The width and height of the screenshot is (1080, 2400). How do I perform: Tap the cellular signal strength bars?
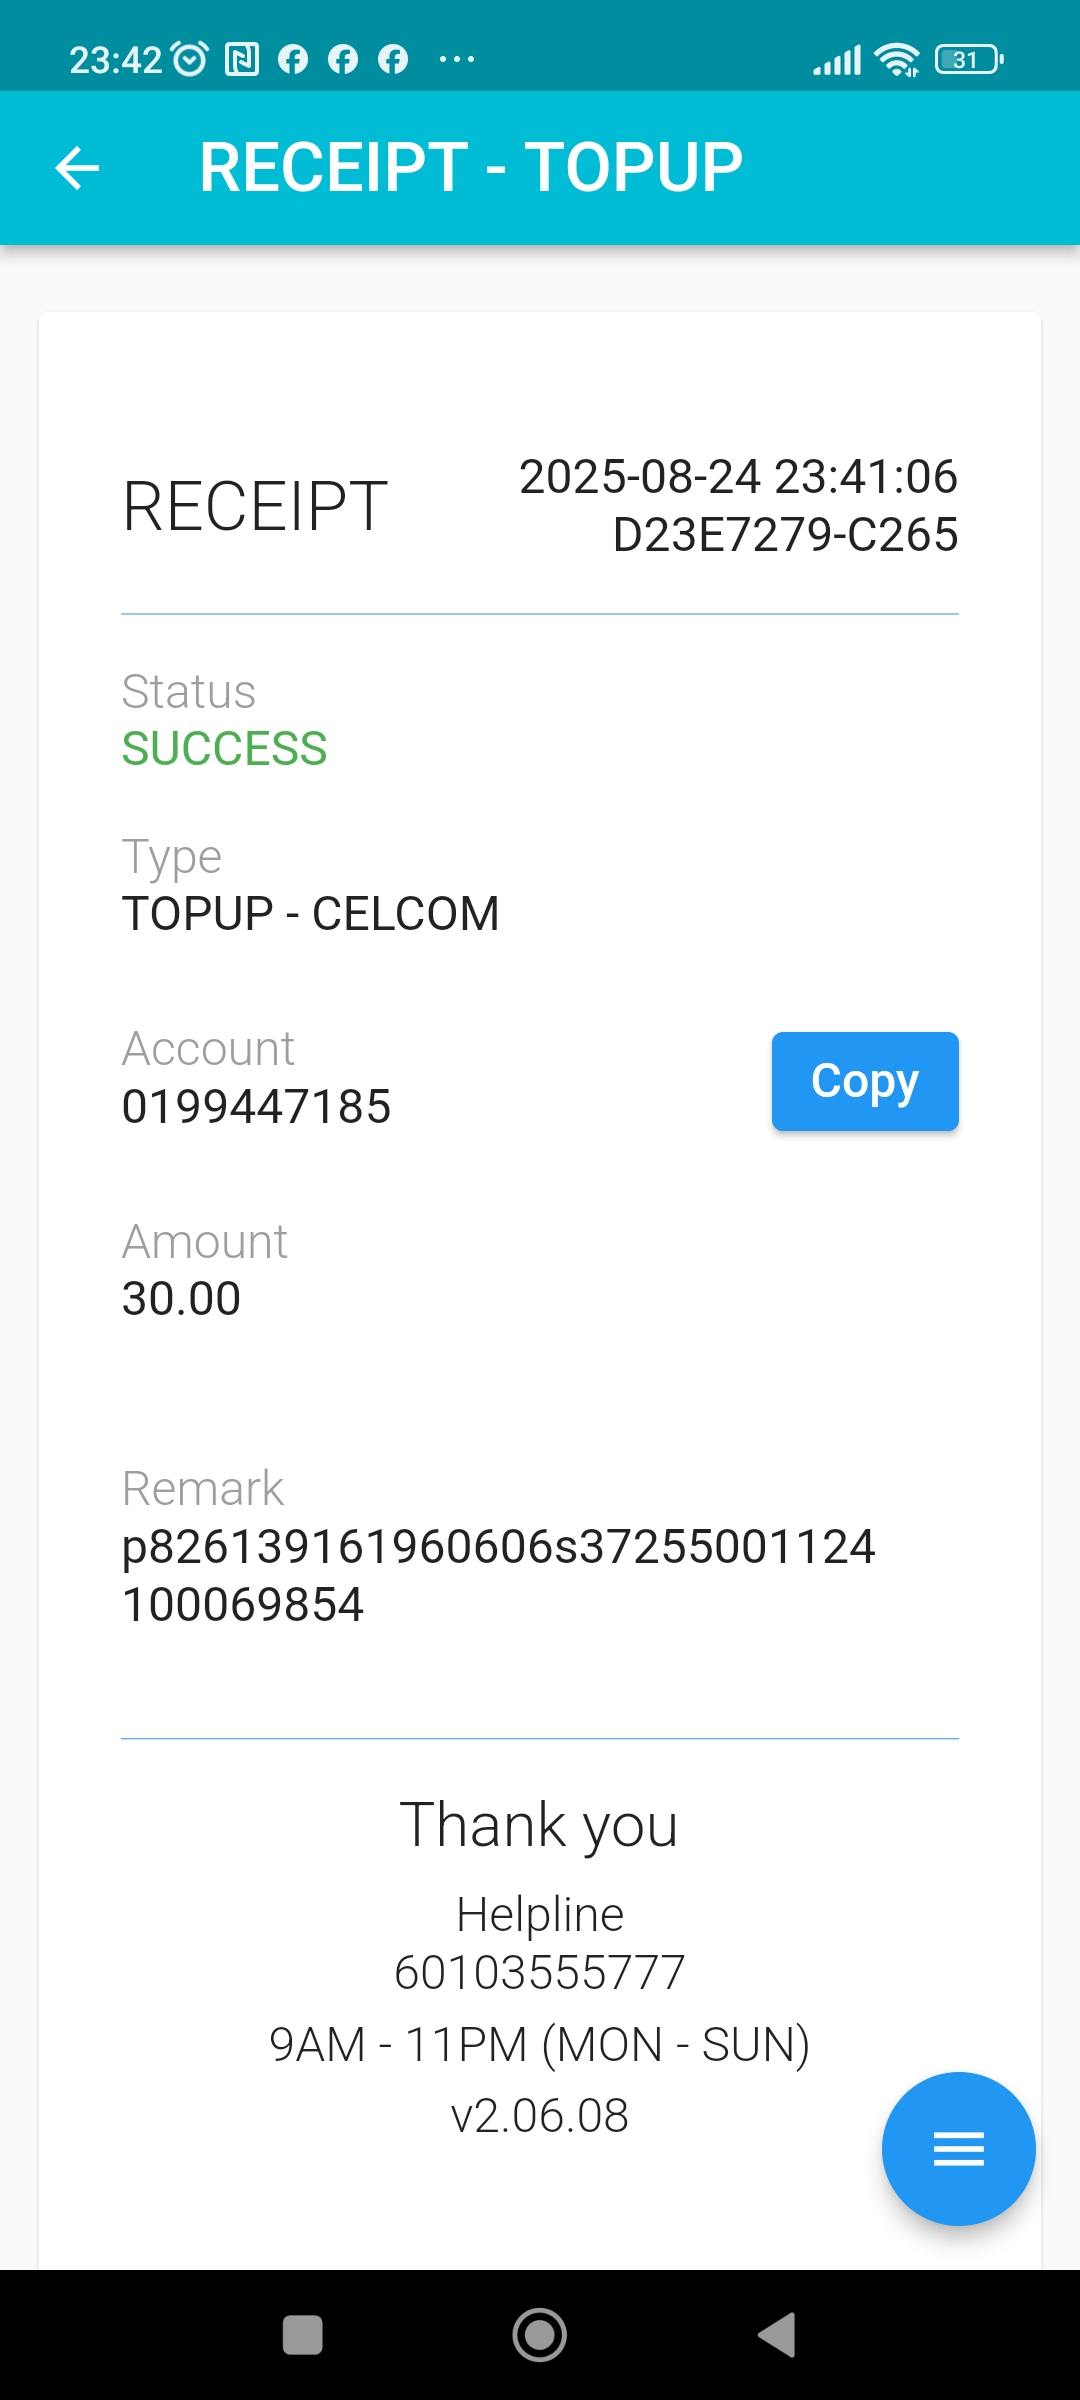pos(837,60)
